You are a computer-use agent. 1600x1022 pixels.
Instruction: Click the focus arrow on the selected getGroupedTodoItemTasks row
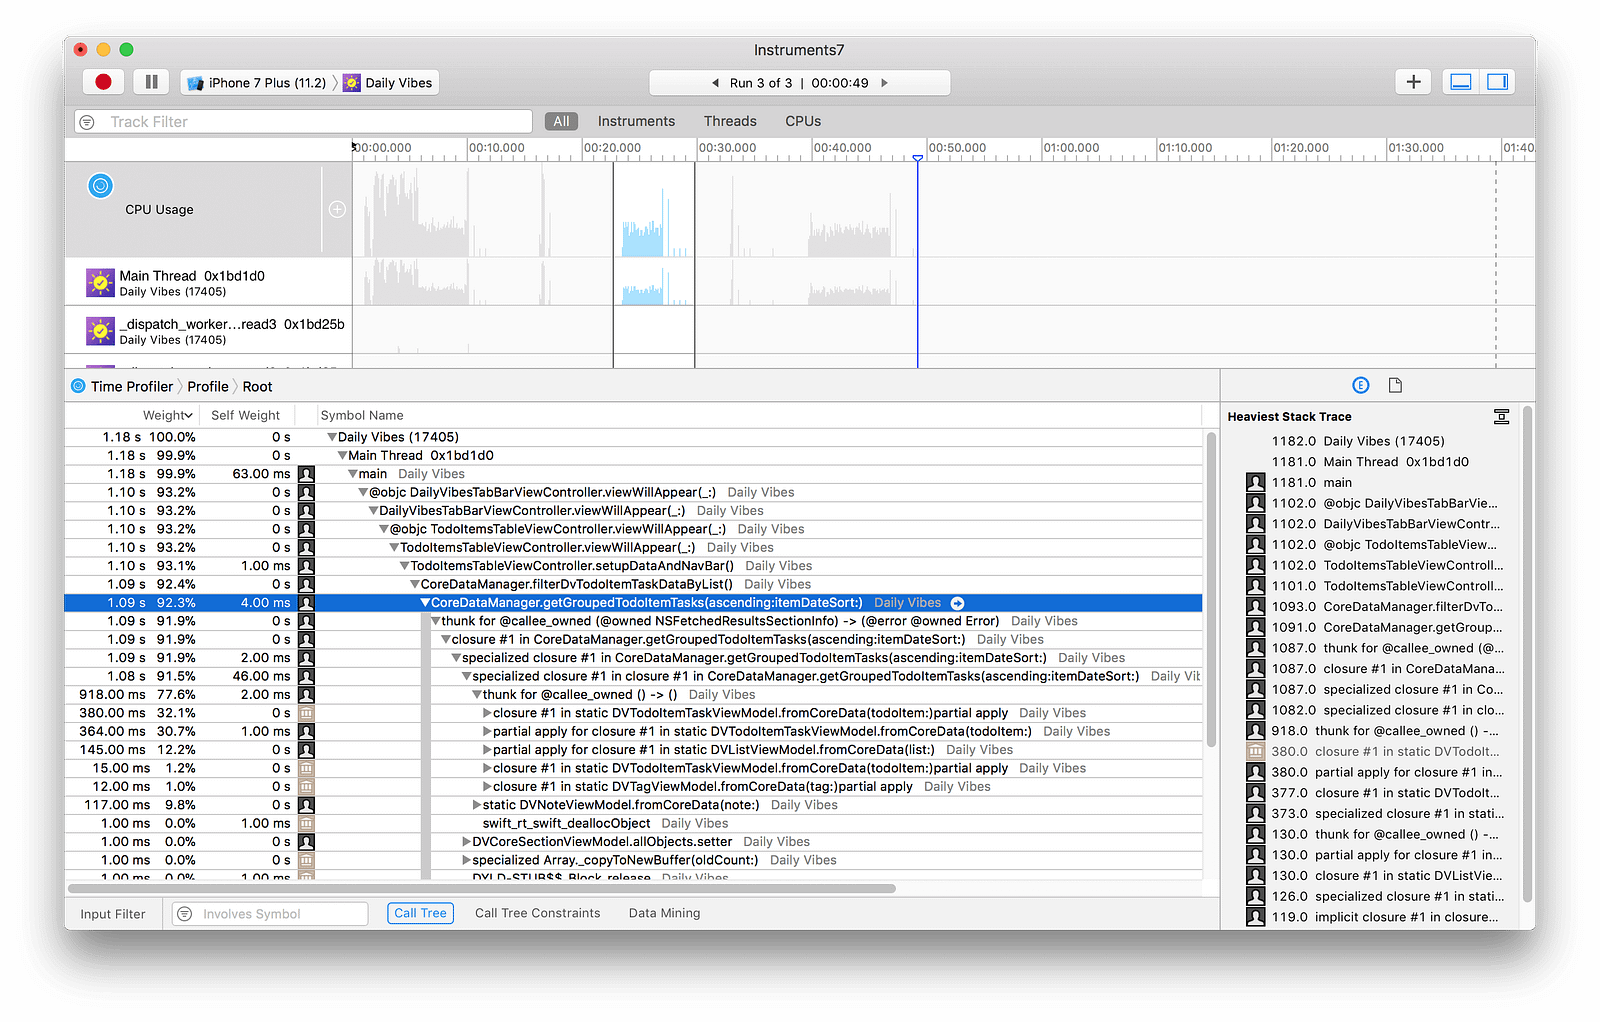coord(957,603)
